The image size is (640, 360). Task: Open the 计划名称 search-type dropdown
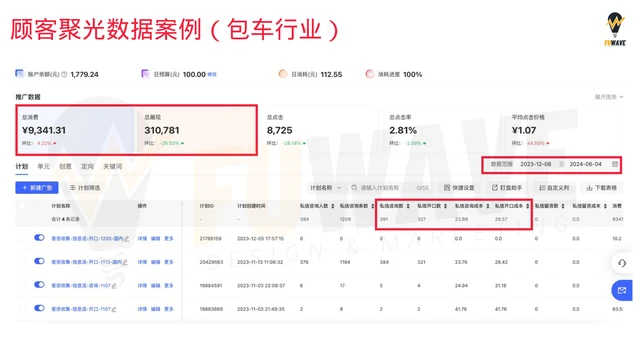[325, 188]
